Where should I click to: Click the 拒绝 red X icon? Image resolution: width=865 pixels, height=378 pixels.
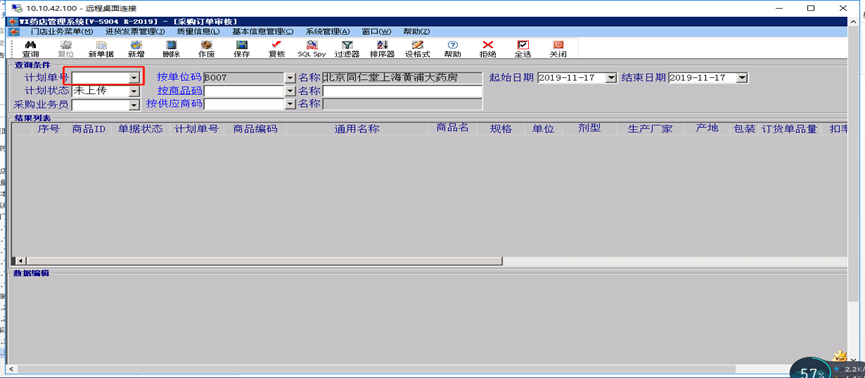(x=488, y=49)
